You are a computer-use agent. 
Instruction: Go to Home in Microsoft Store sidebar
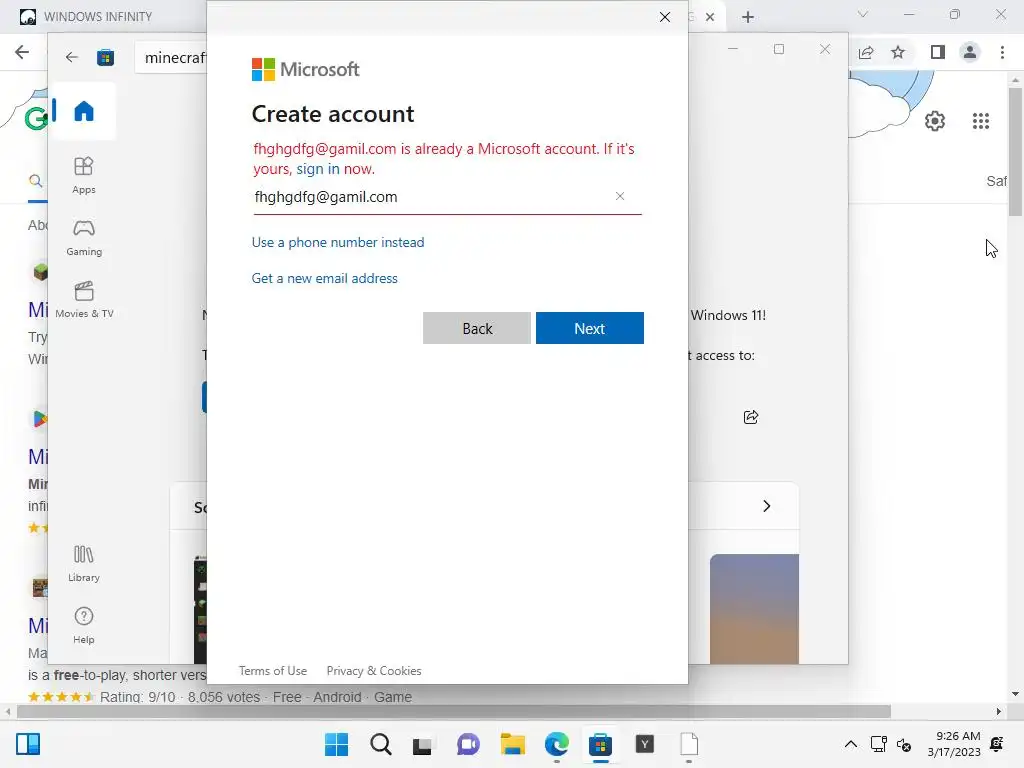tap(84, 111)
